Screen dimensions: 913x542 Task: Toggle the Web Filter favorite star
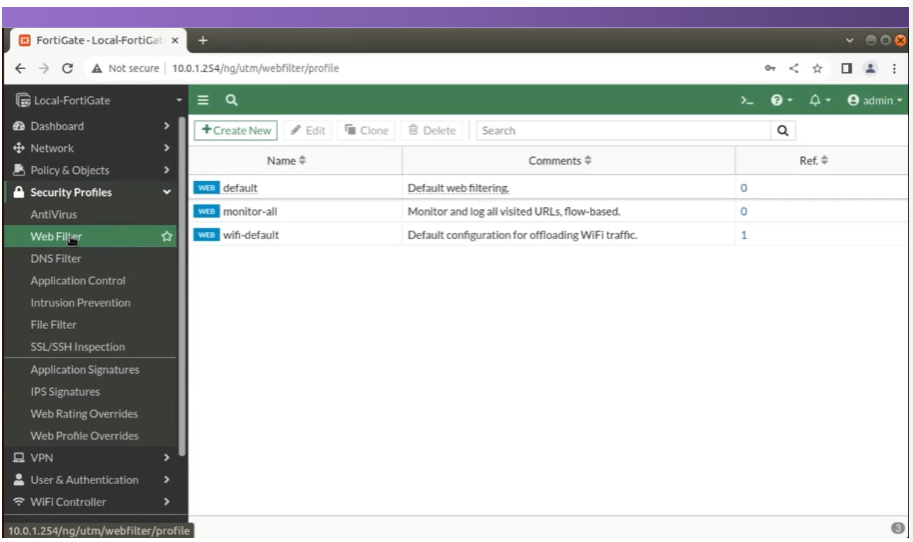(167, 236)
